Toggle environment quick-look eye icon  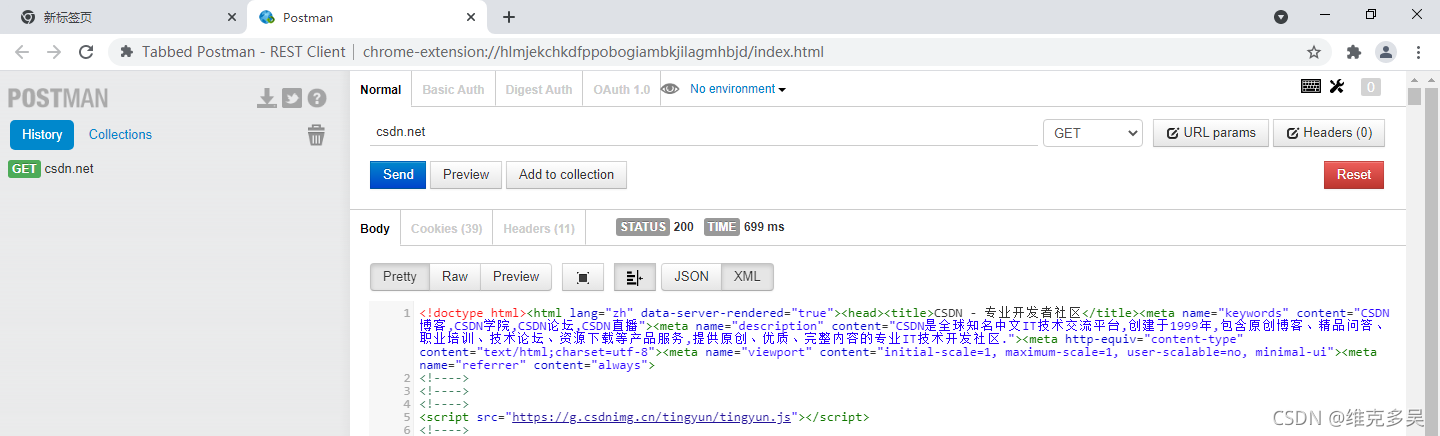coord(670,89)
